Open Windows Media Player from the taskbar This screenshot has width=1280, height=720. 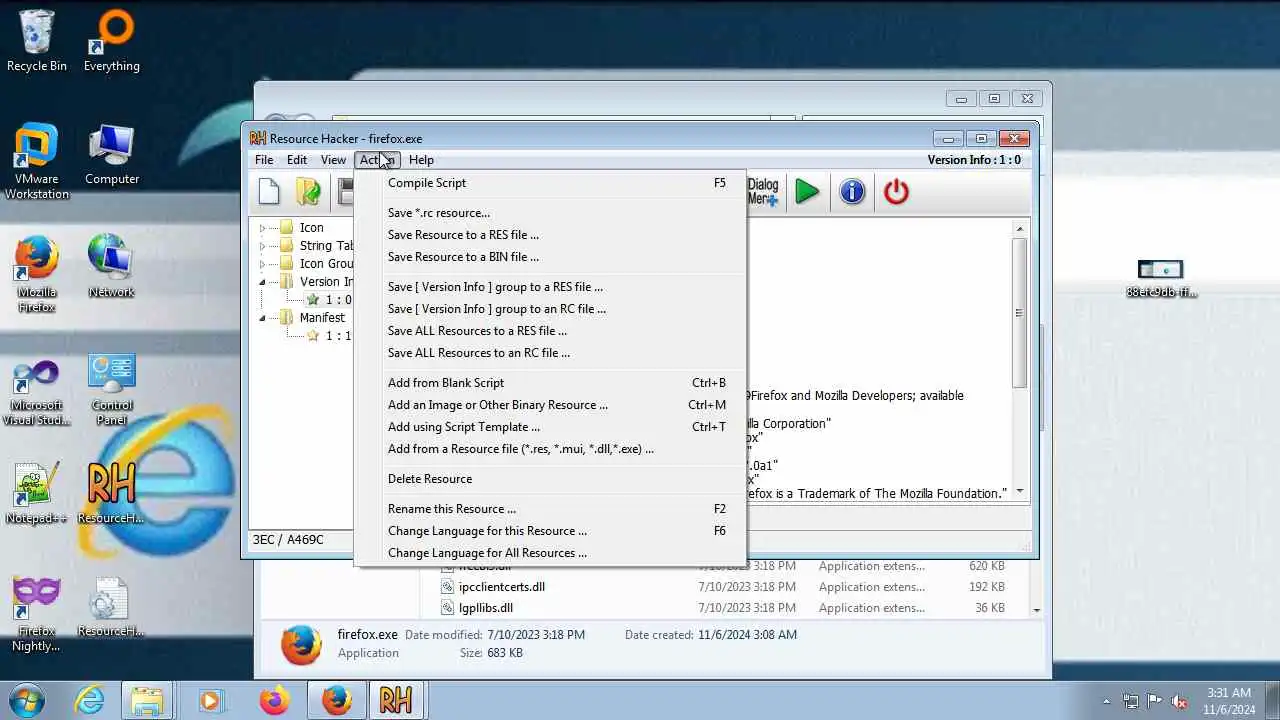click(210, 700)
